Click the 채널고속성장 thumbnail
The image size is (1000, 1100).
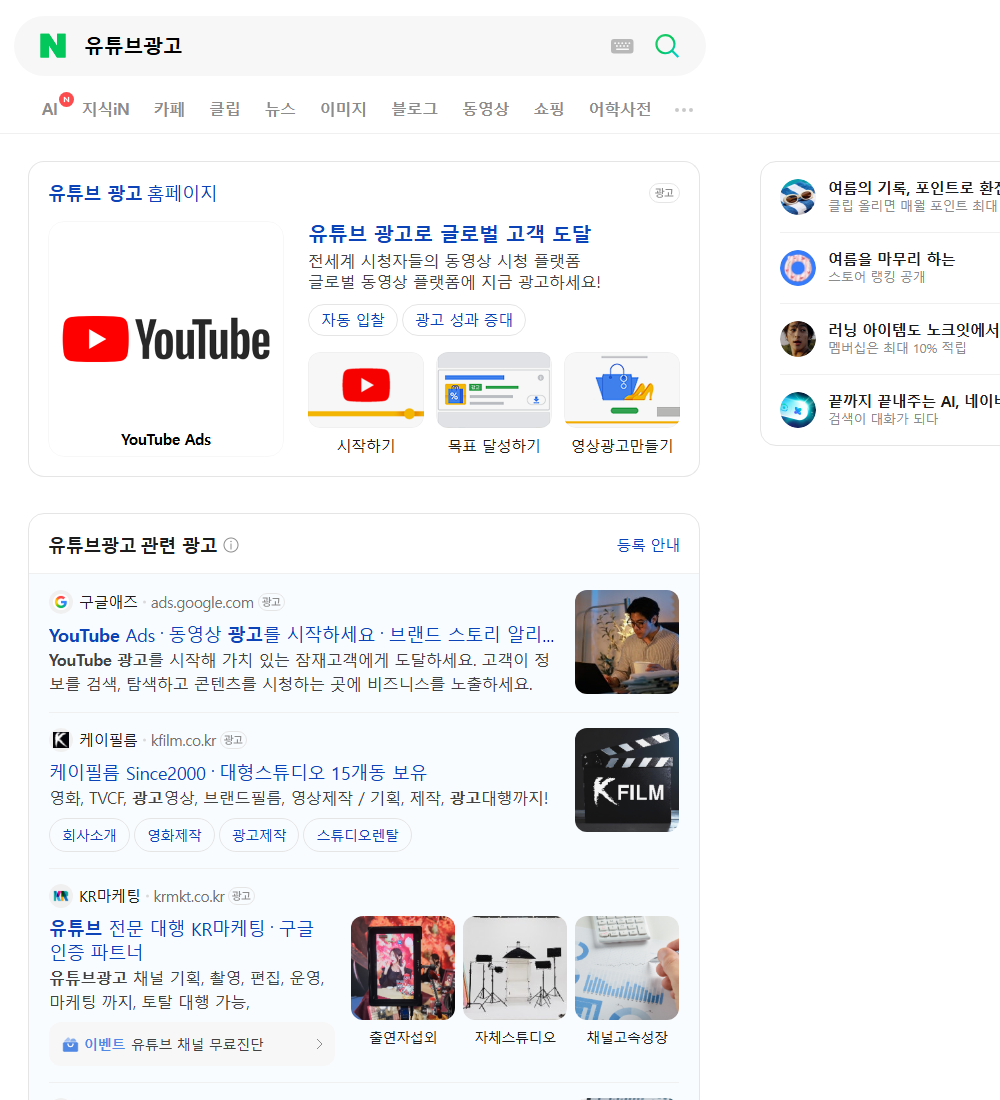click(627, 967)
